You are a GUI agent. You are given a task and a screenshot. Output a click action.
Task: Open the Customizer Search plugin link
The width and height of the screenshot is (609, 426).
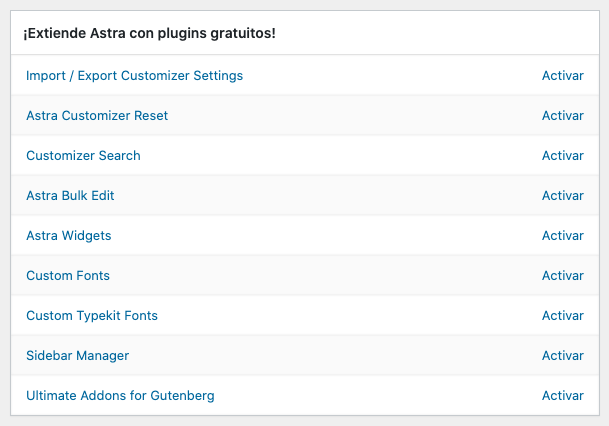click(83, 156)
